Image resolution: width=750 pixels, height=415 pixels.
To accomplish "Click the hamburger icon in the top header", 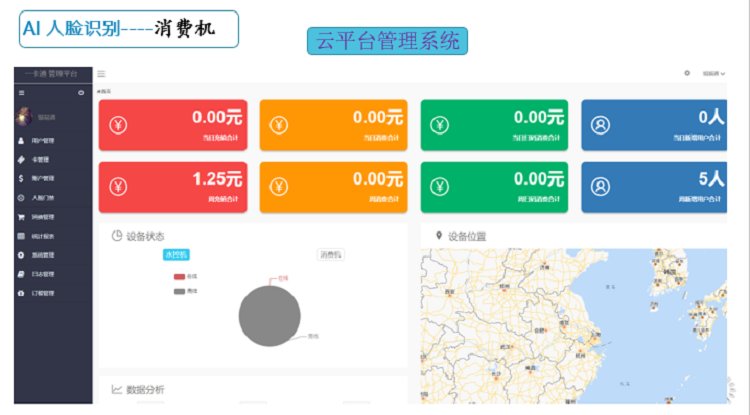I will pyautogui.click(x=101, y=73).
